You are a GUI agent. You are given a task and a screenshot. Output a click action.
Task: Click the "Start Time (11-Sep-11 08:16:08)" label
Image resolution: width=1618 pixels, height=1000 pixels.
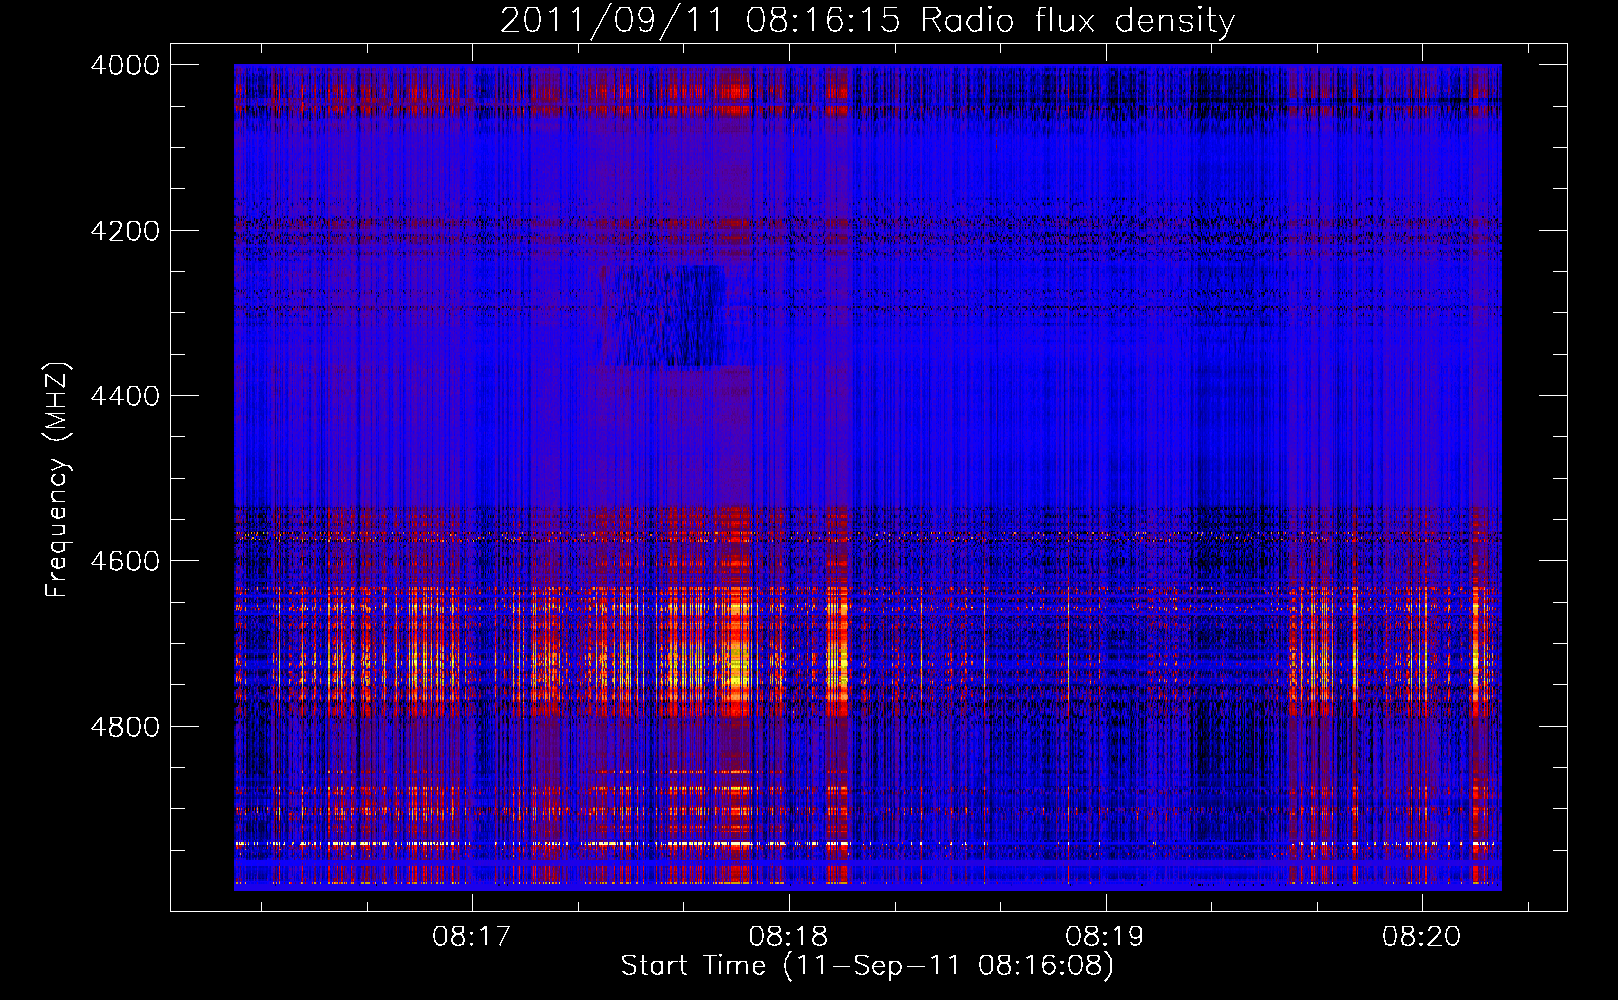pos(867,966)
